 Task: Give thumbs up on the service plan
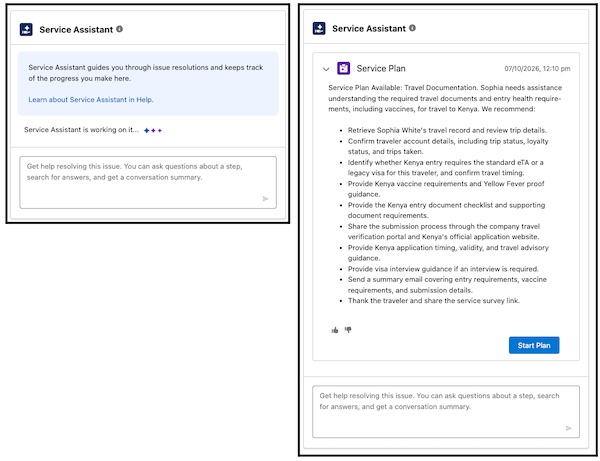[335, 330]
